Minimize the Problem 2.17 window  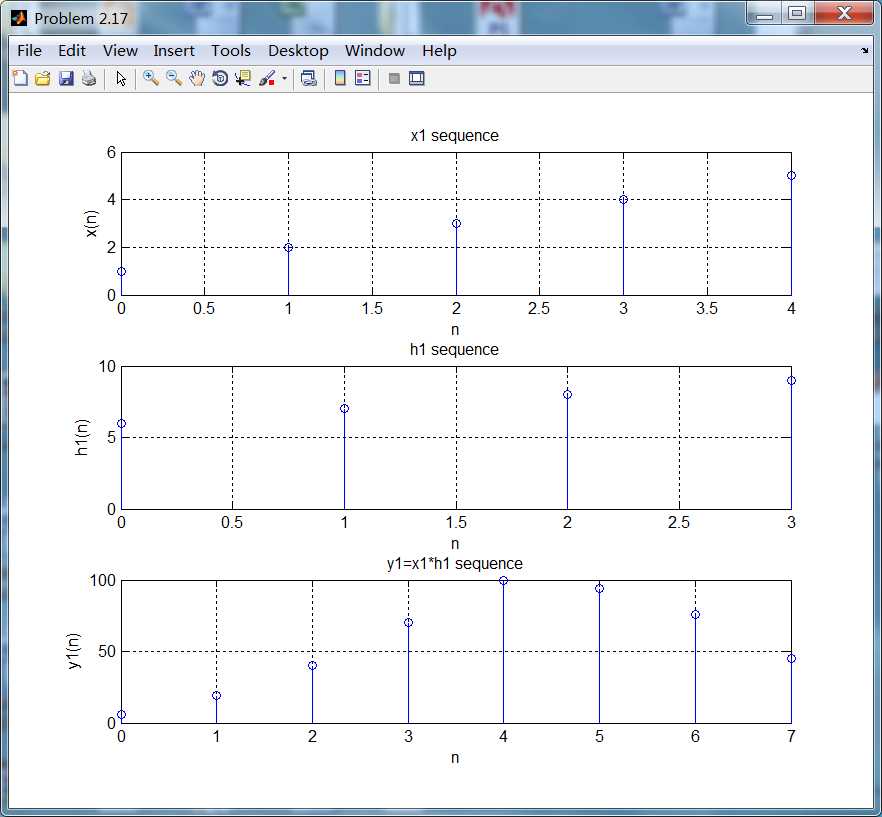point(764,13)
